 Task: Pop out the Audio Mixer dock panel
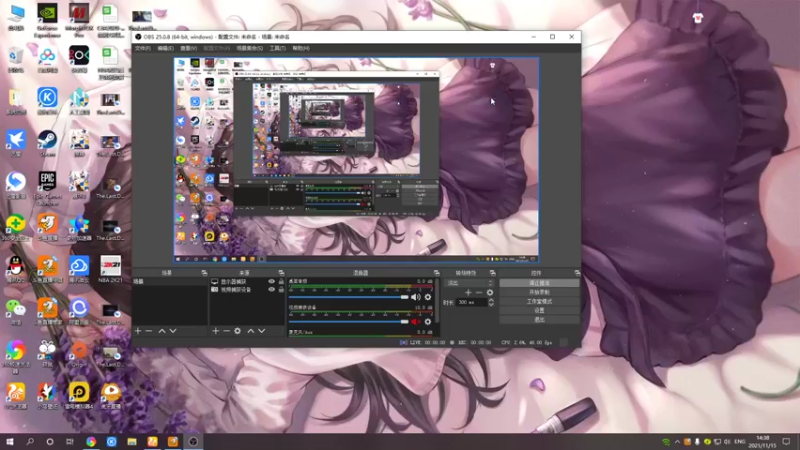(436, 273)
